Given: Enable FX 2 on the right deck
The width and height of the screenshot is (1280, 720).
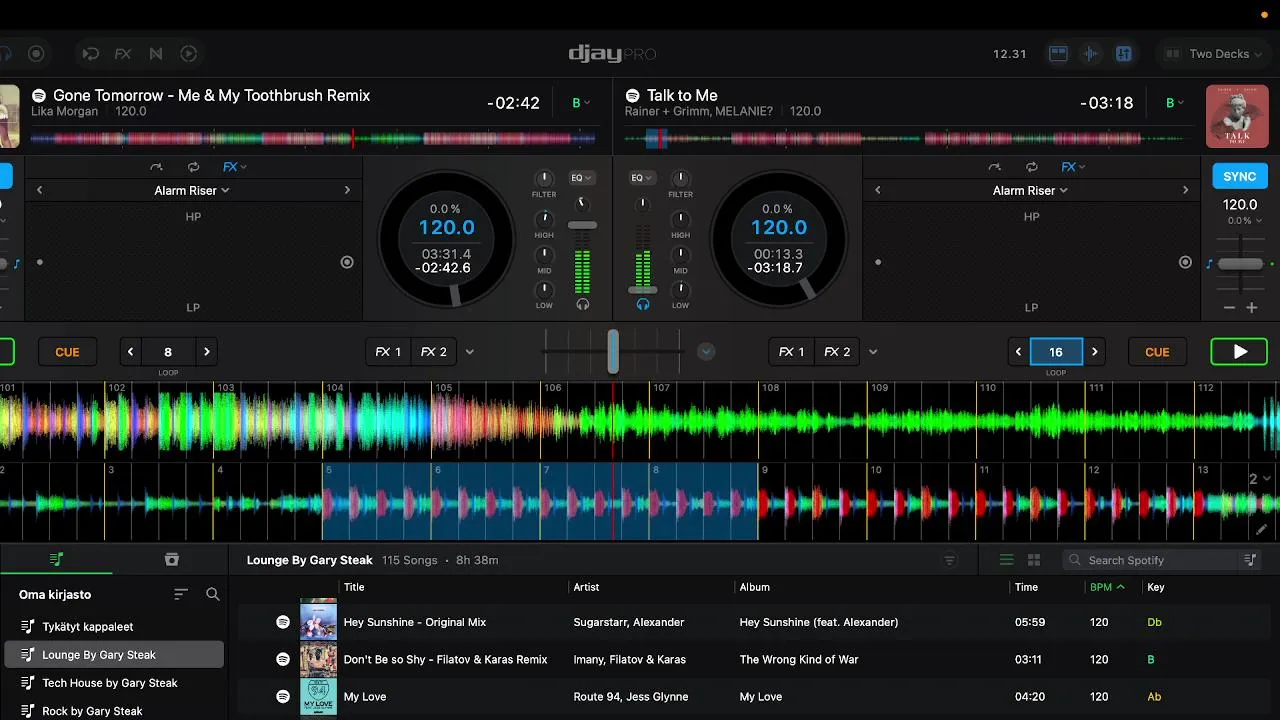Looking at the screenshot, I should (x=837, y=352).
